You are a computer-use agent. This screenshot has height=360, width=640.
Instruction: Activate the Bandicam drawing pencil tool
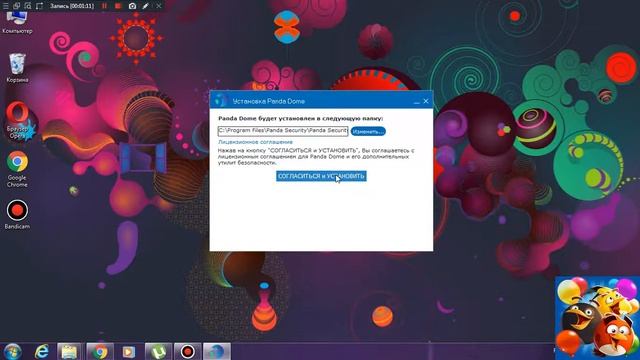pyautogui.click(x=145, y=6)
